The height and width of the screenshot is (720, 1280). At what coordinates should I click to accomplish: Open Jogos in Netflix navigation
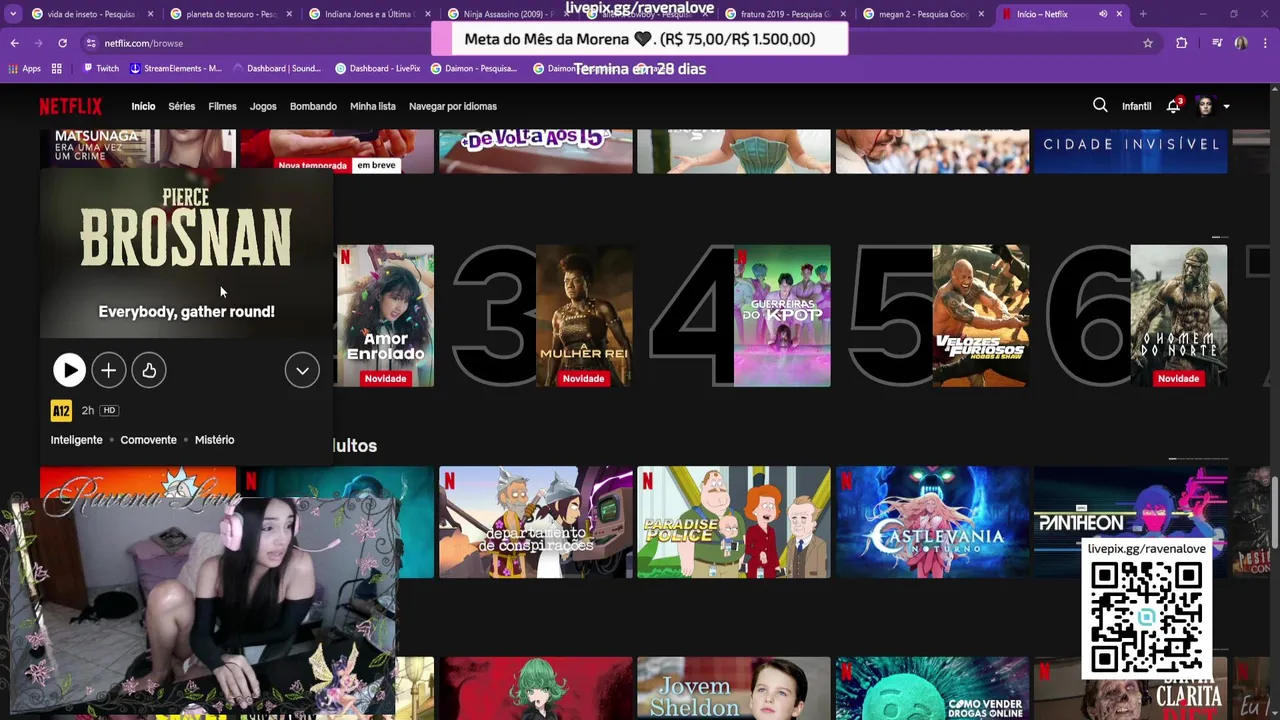pyautogui.click(x=263, y=106)
